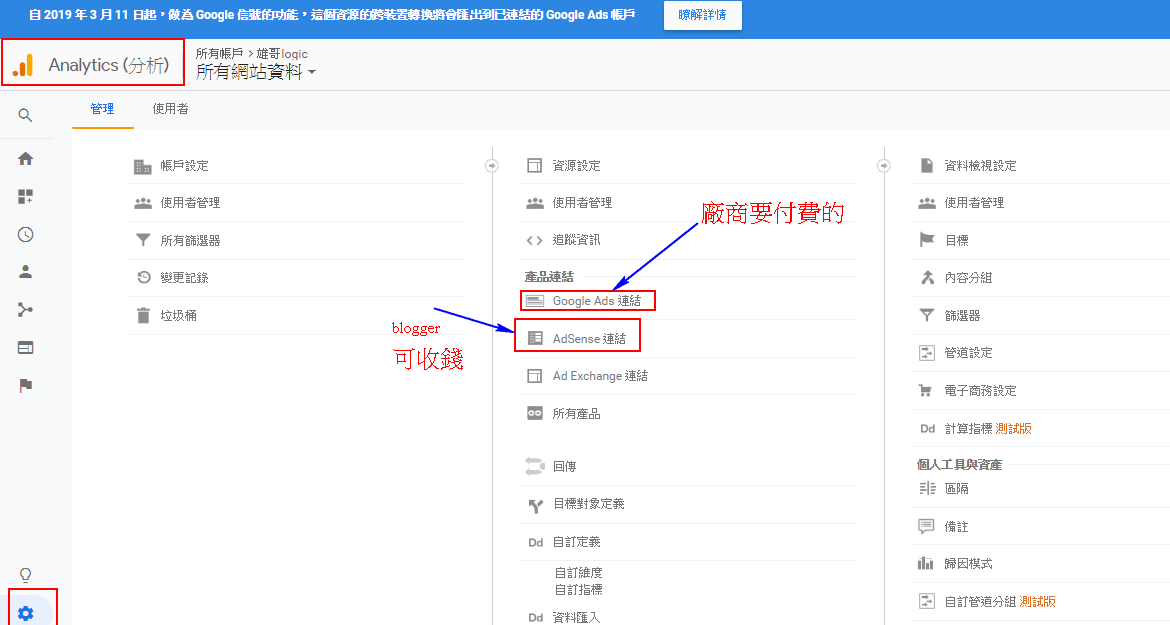Screen dimensions: 1170x625
Task: Open Conversions flag icon in sidebar
Action: click(x=25, y=386)
